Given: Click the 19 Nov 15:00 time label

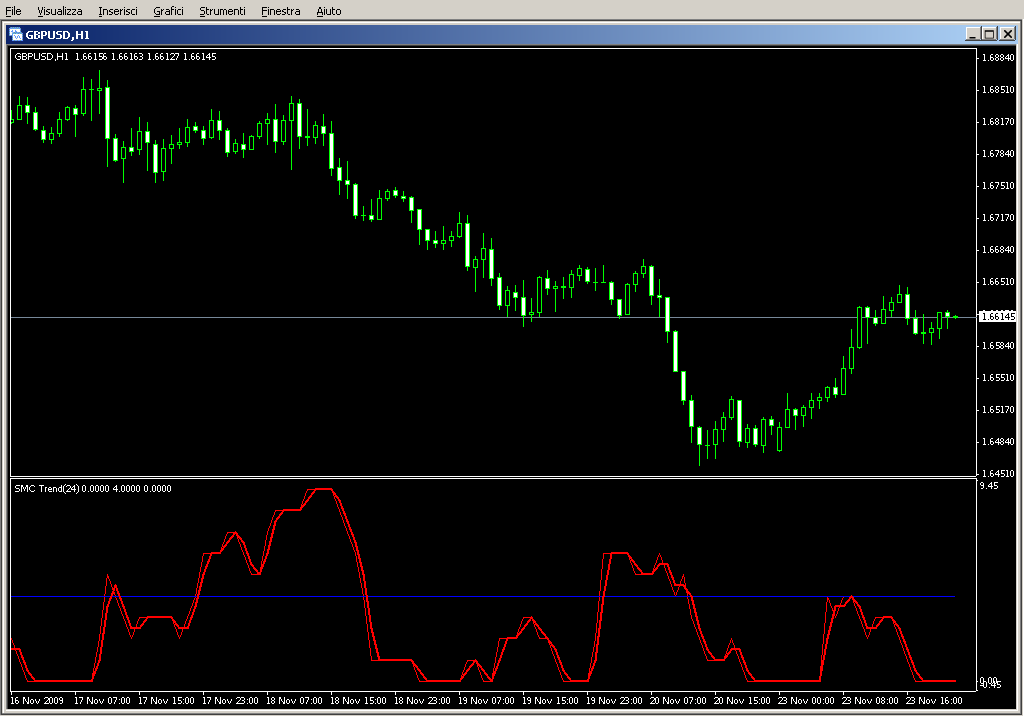Looking at the screenshot, I should point(550,701).
